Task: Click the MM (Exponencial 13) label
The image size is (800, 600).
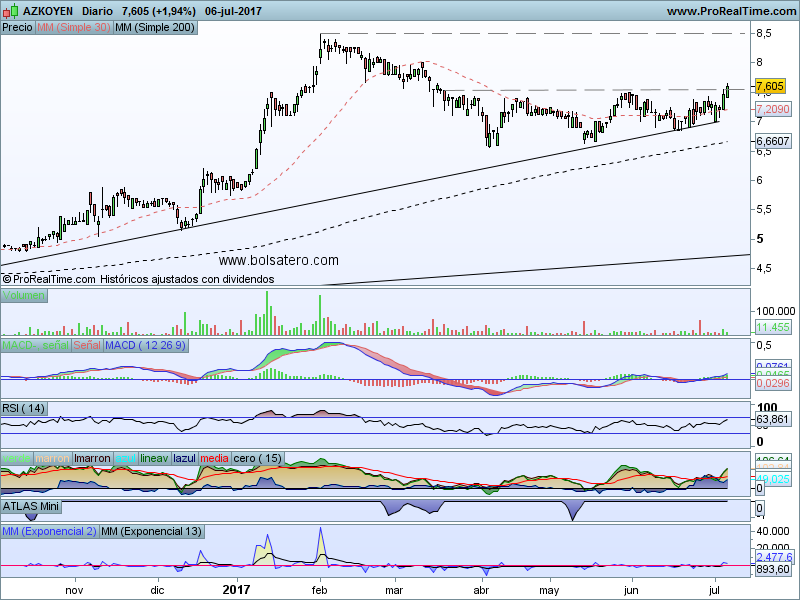Action: coord(150,531)
